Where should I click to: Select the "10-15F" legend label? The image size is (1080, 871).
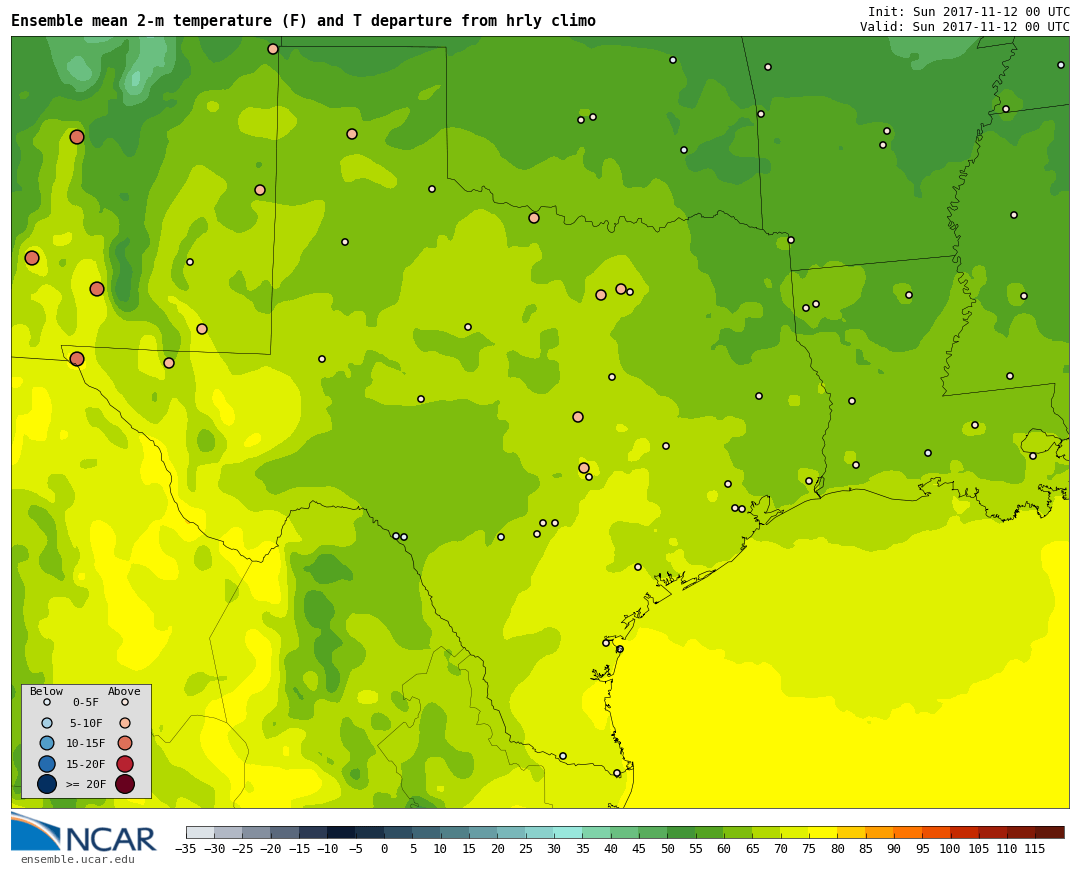click(x=86, y=743)
